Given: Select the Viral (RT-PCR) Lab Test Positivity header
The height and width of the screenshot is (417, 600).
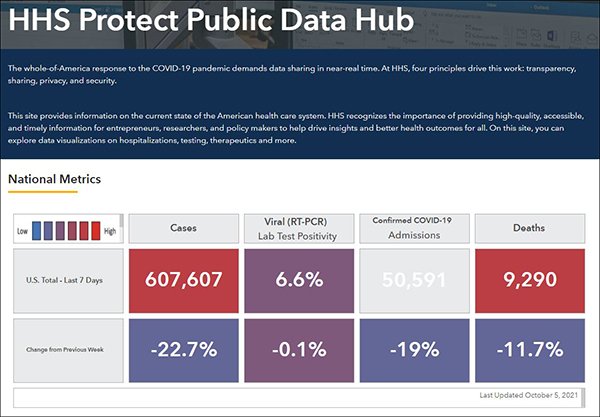Looking at the screenshot, I should point(299,229).
